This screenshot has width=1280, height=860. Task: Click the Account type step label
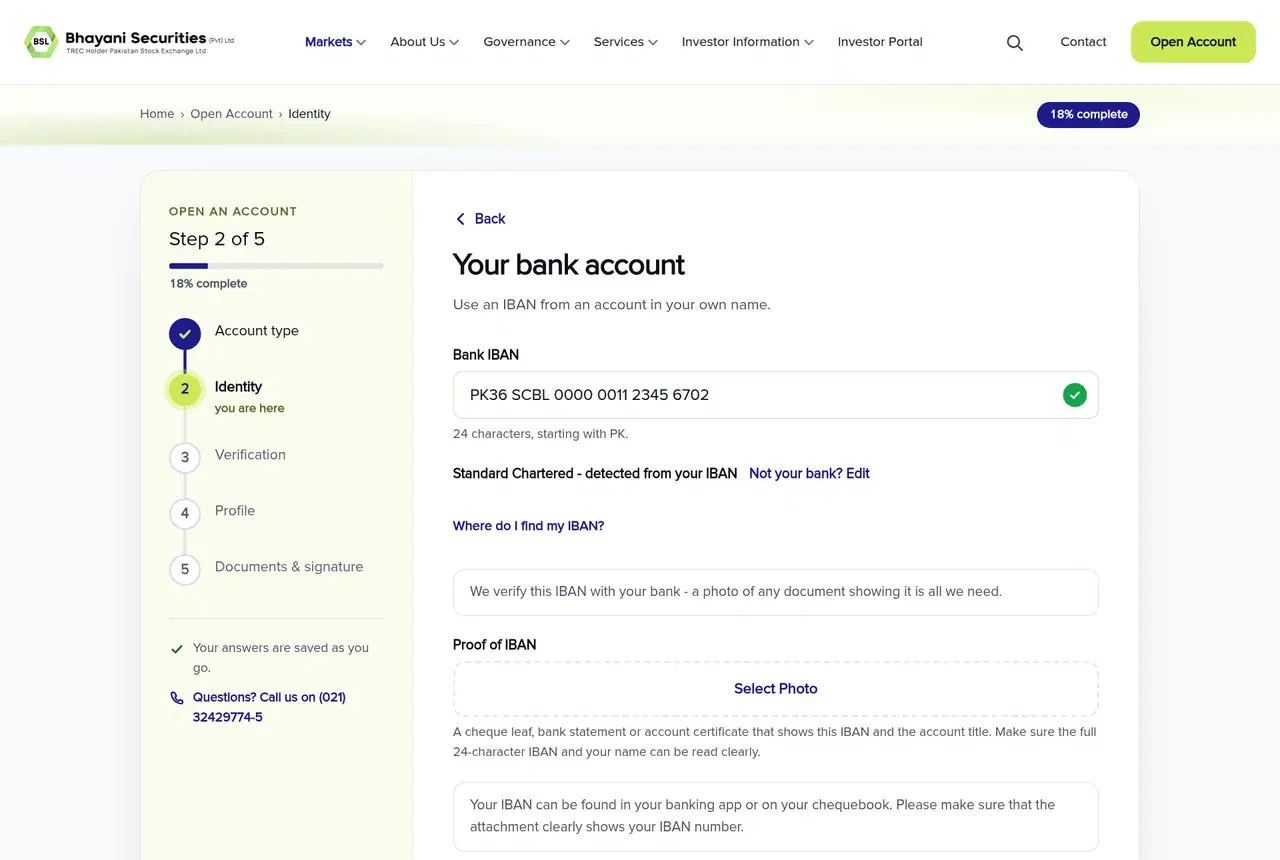pos(257,331)
